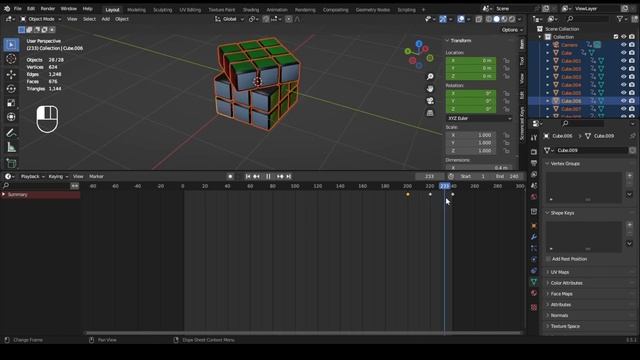
Task: Open the Object Data properties tab
Action: click(x=534, y=282)
